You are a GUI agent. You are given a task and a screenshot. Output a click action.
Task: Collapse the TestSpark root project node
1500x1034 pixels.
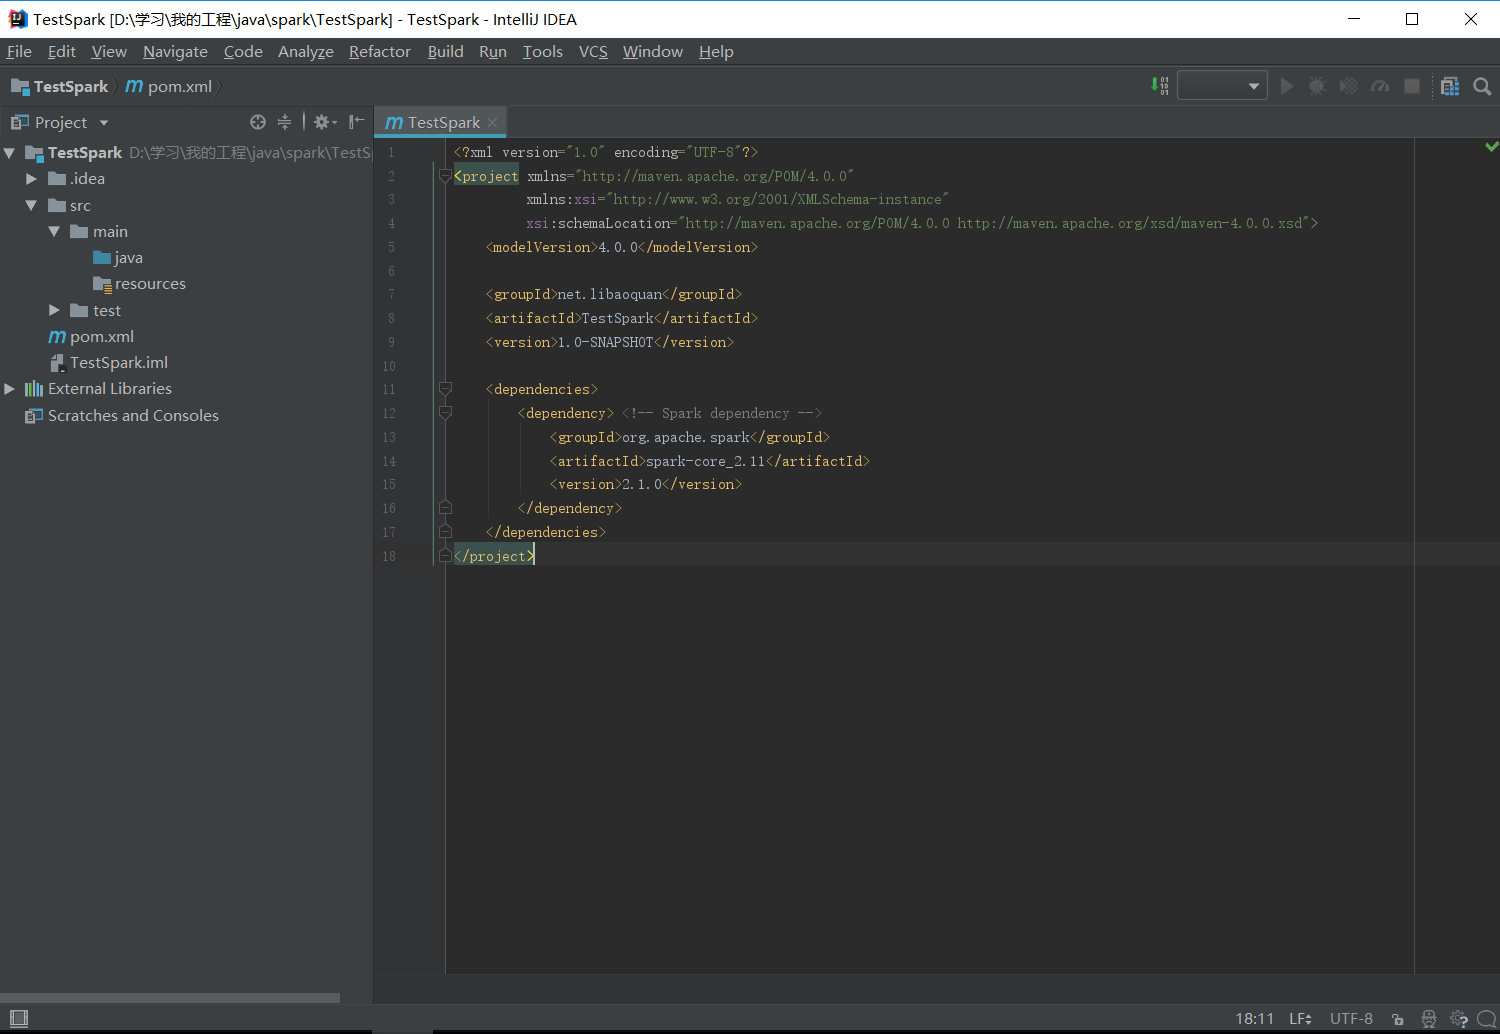click(x=9, y=153)
